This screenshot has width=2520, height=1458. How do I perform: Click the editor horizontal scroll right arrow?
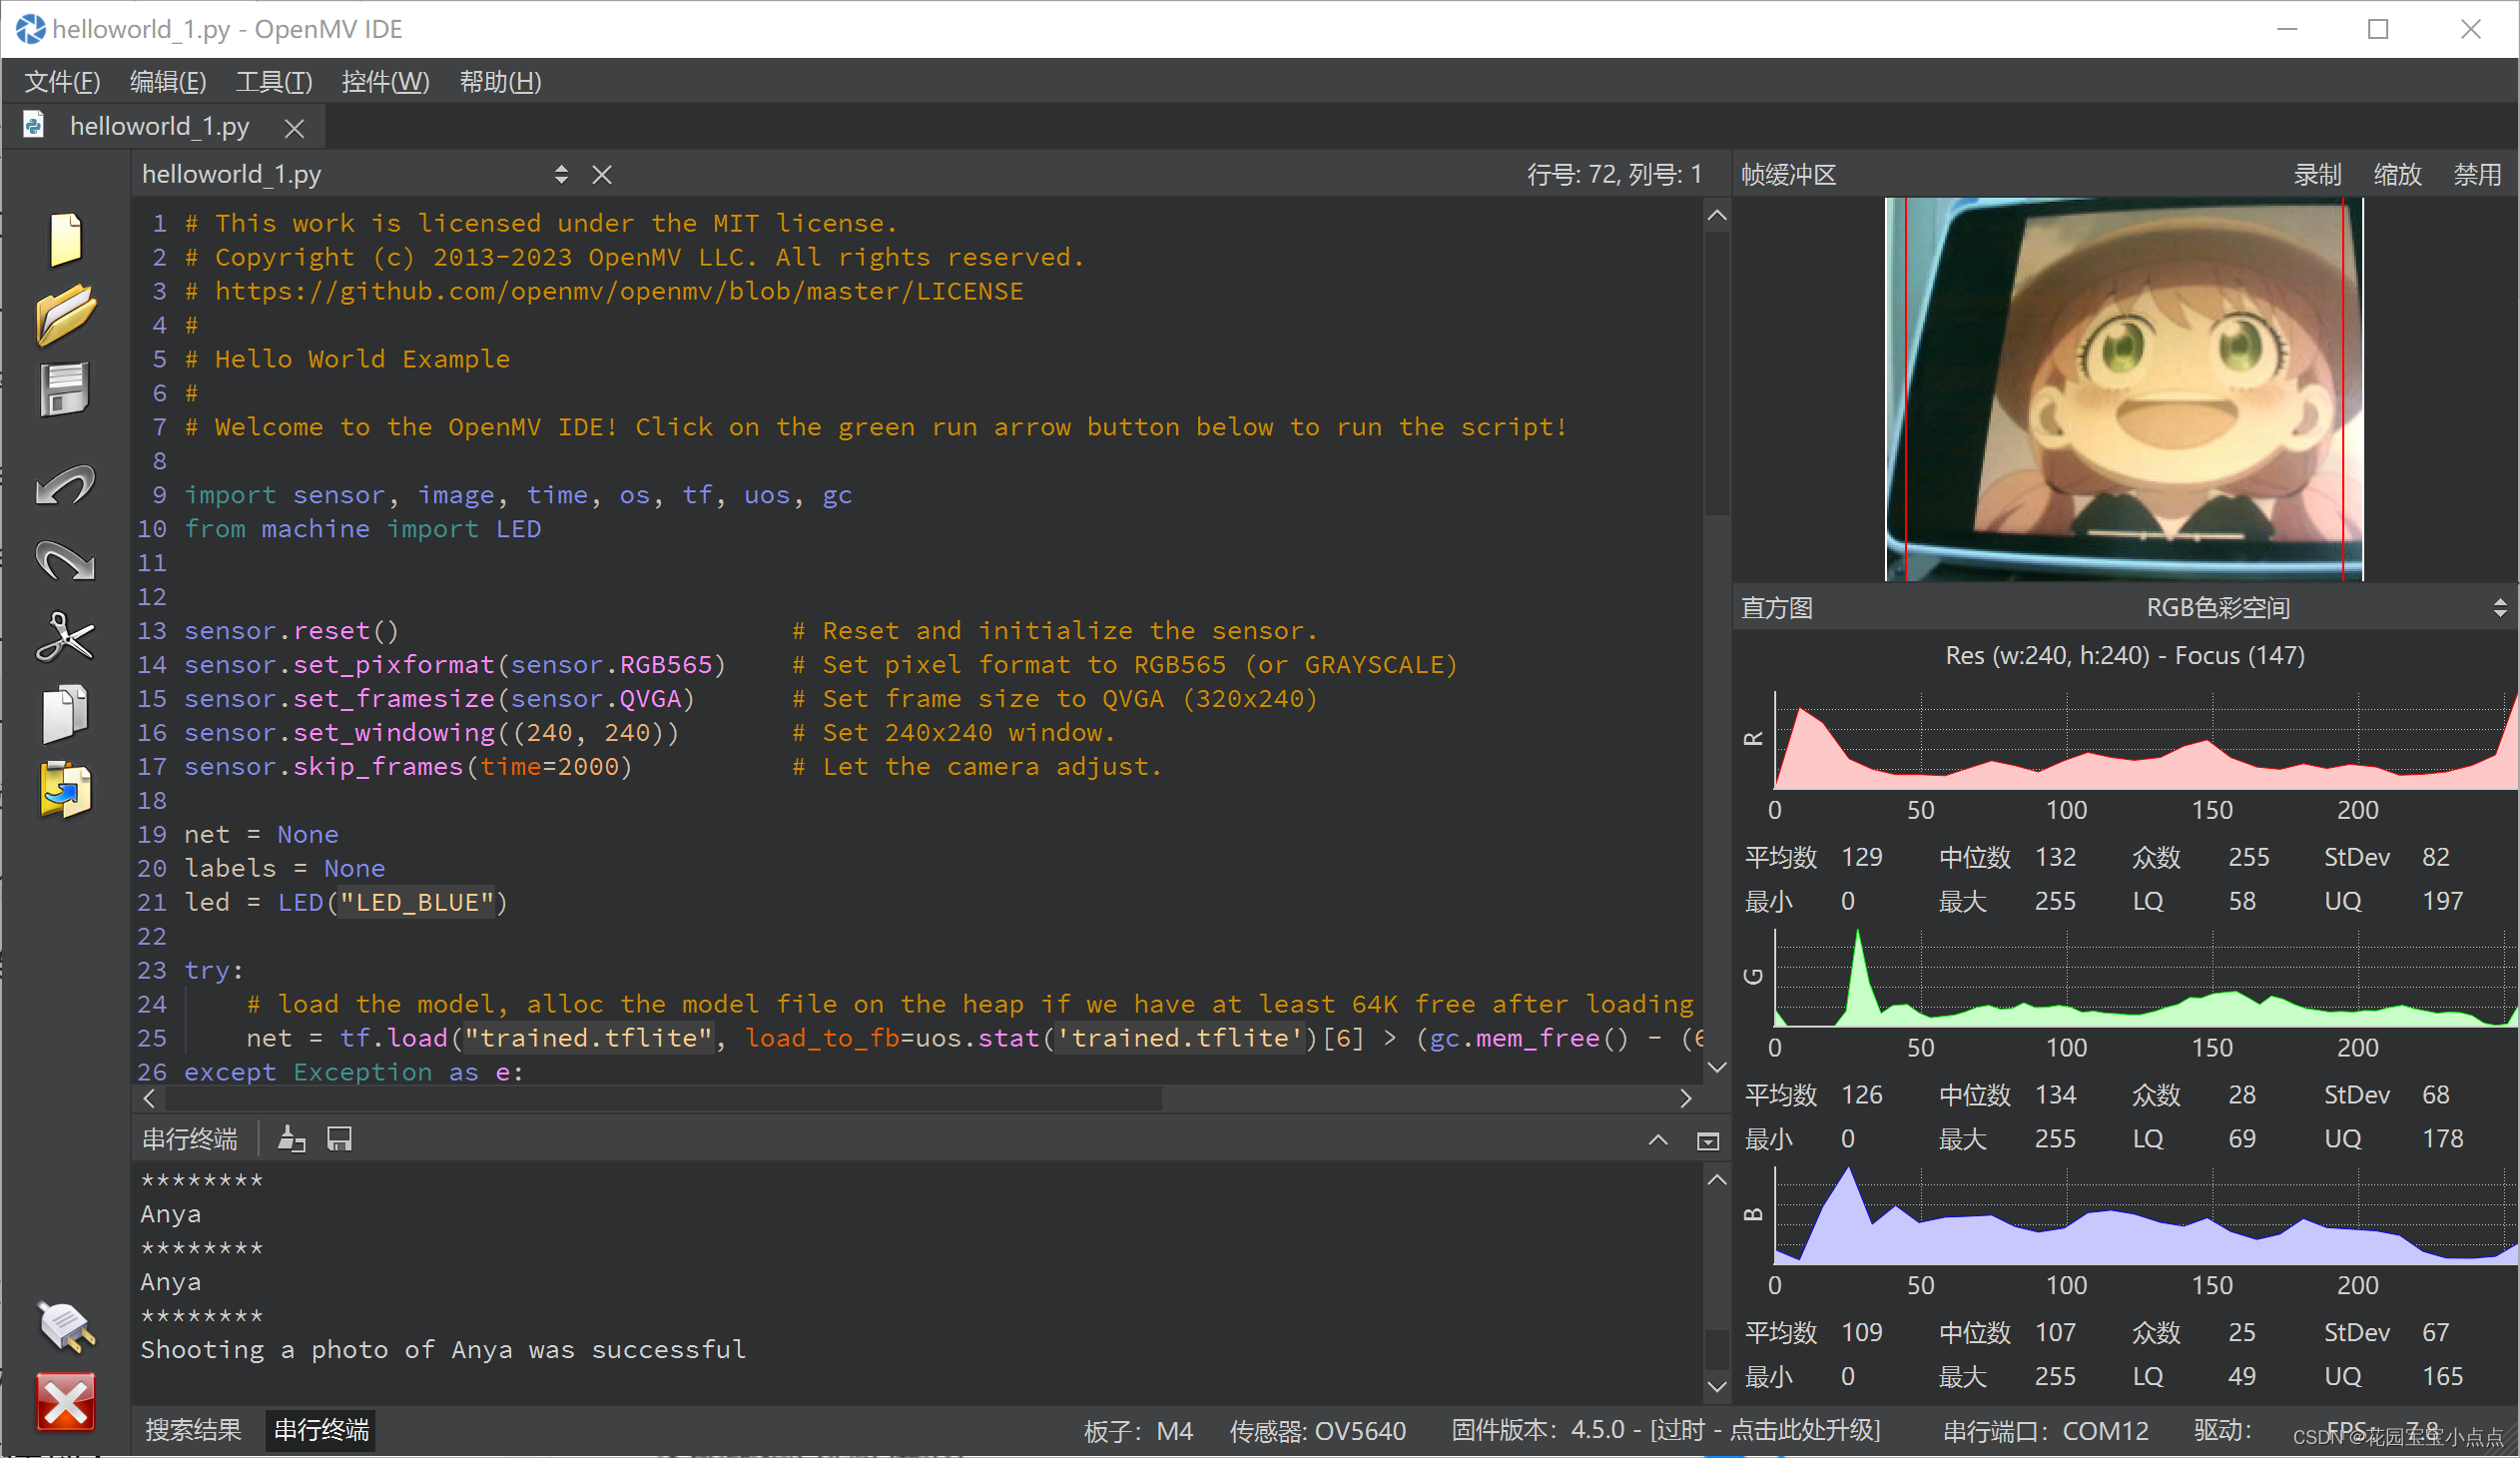1686,1098
